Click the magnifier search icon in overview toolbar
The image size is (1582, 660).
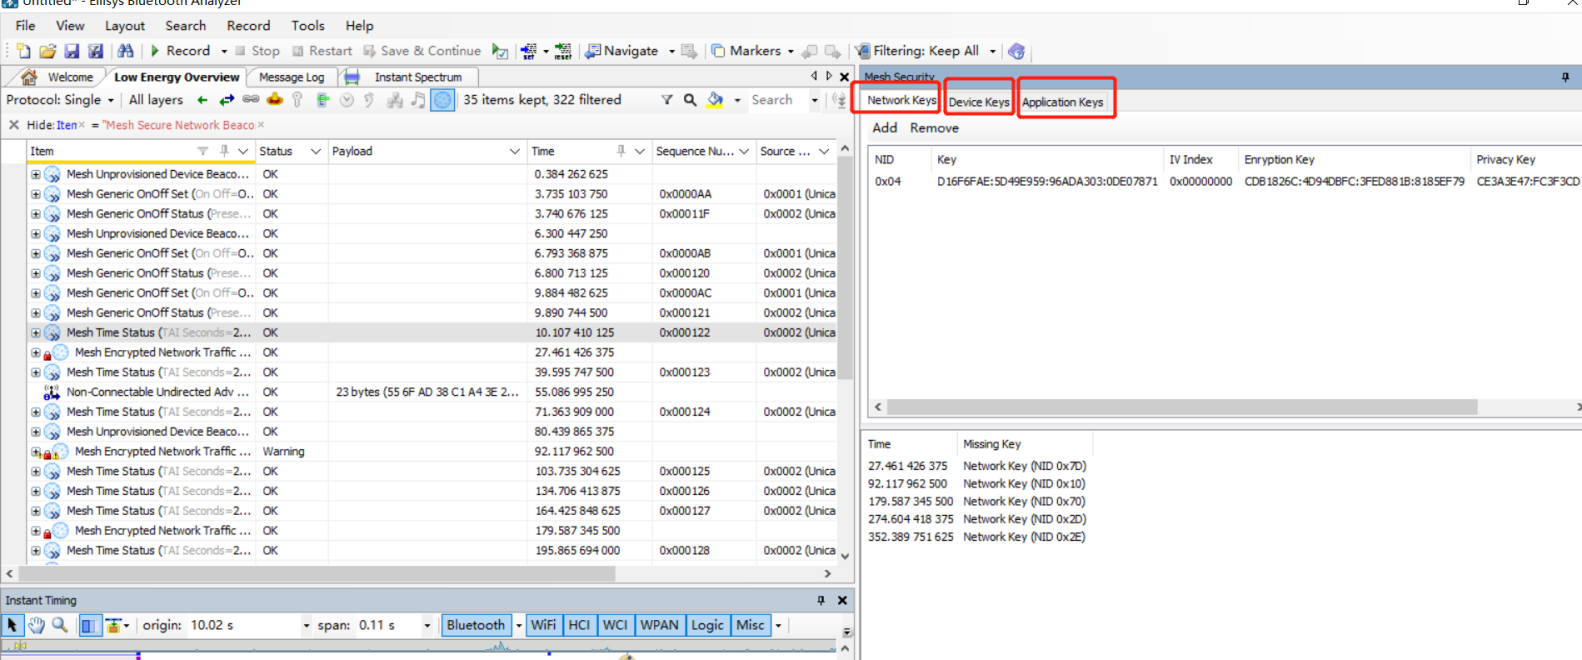point(690,100)
